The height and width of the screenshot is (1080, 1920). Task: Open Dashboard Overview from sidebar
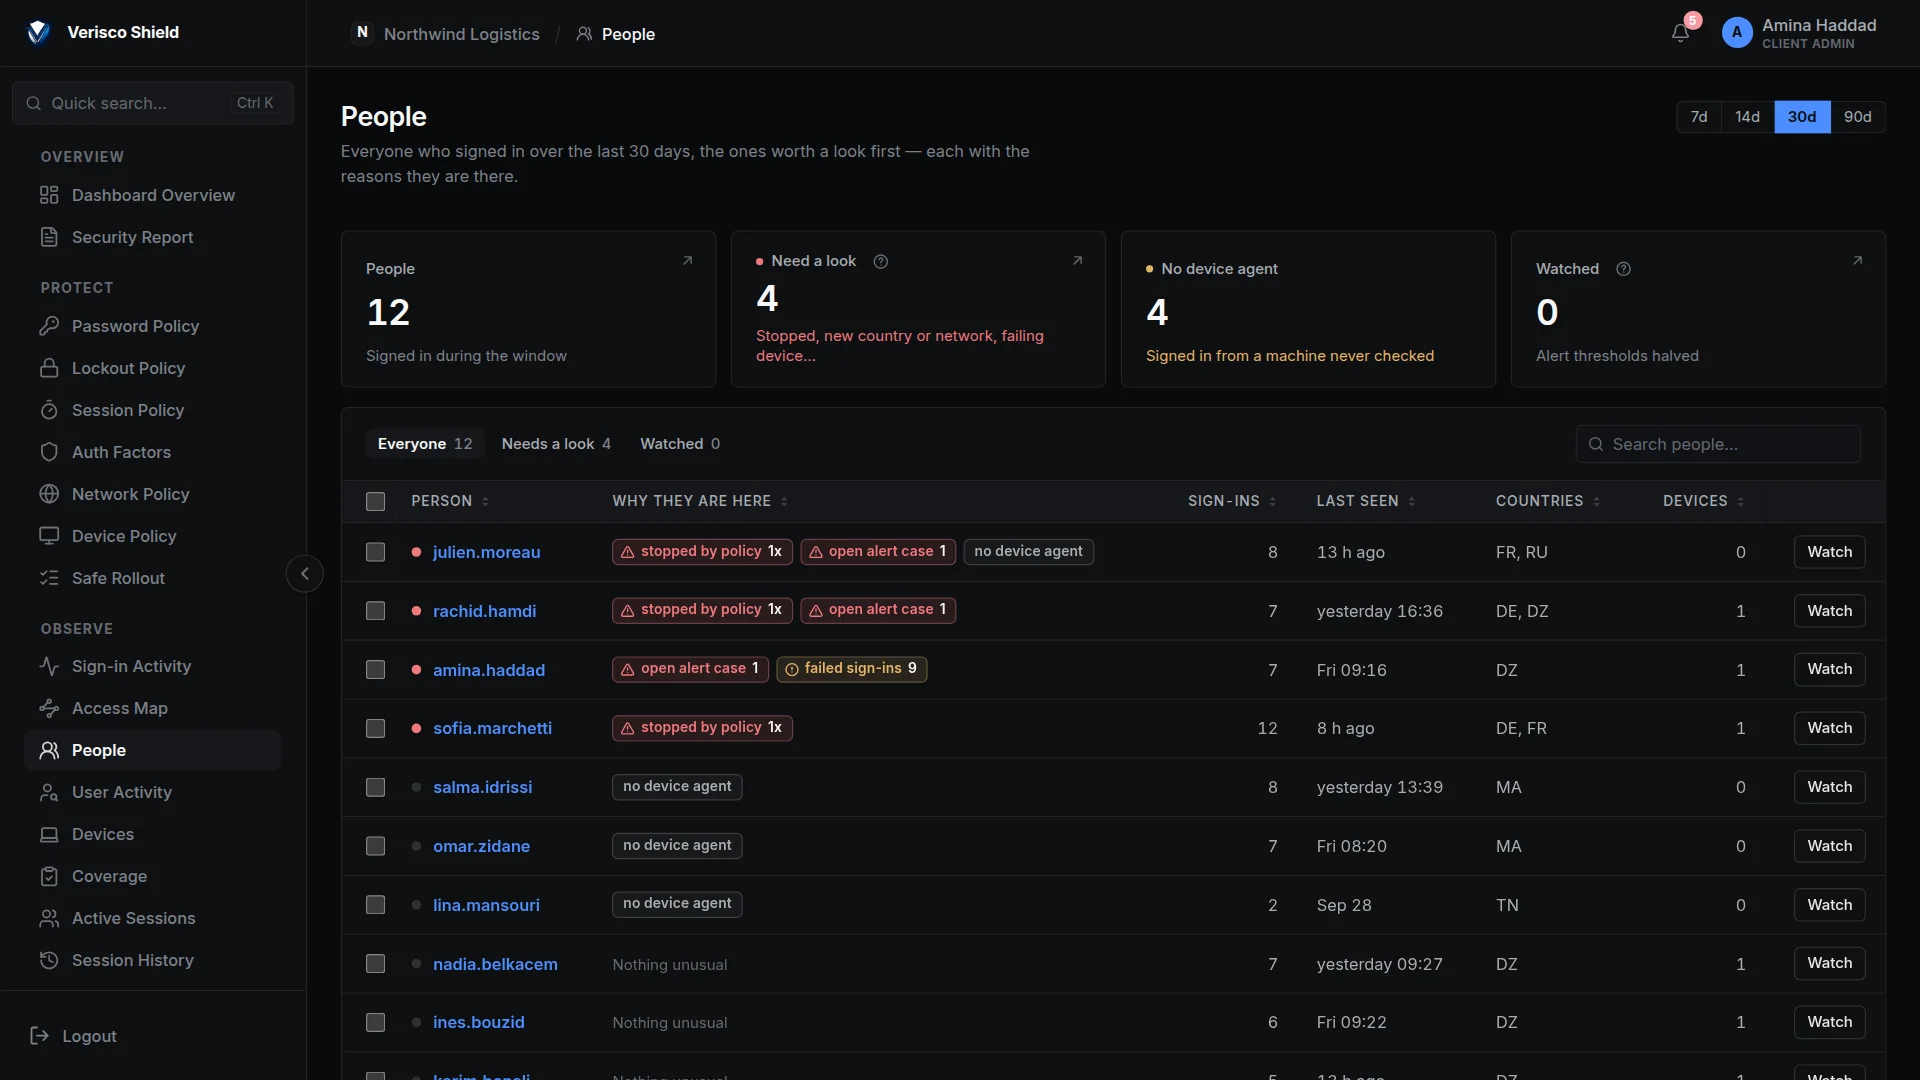click(x=153, y=195)
